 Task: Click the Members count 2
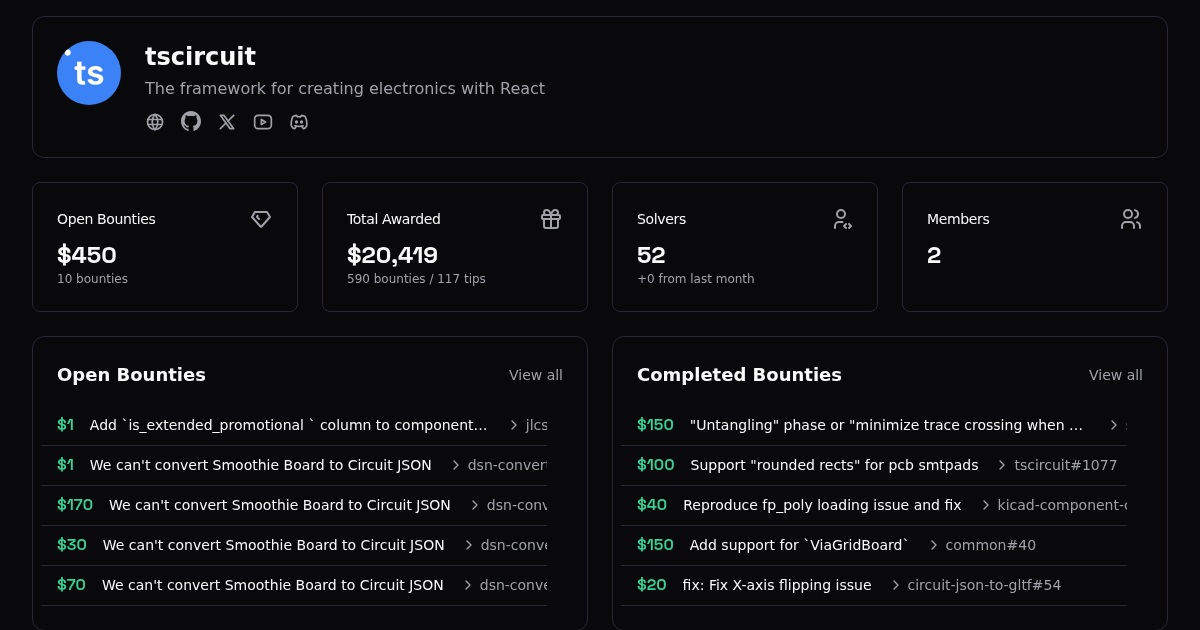click(x=934, y=255)
